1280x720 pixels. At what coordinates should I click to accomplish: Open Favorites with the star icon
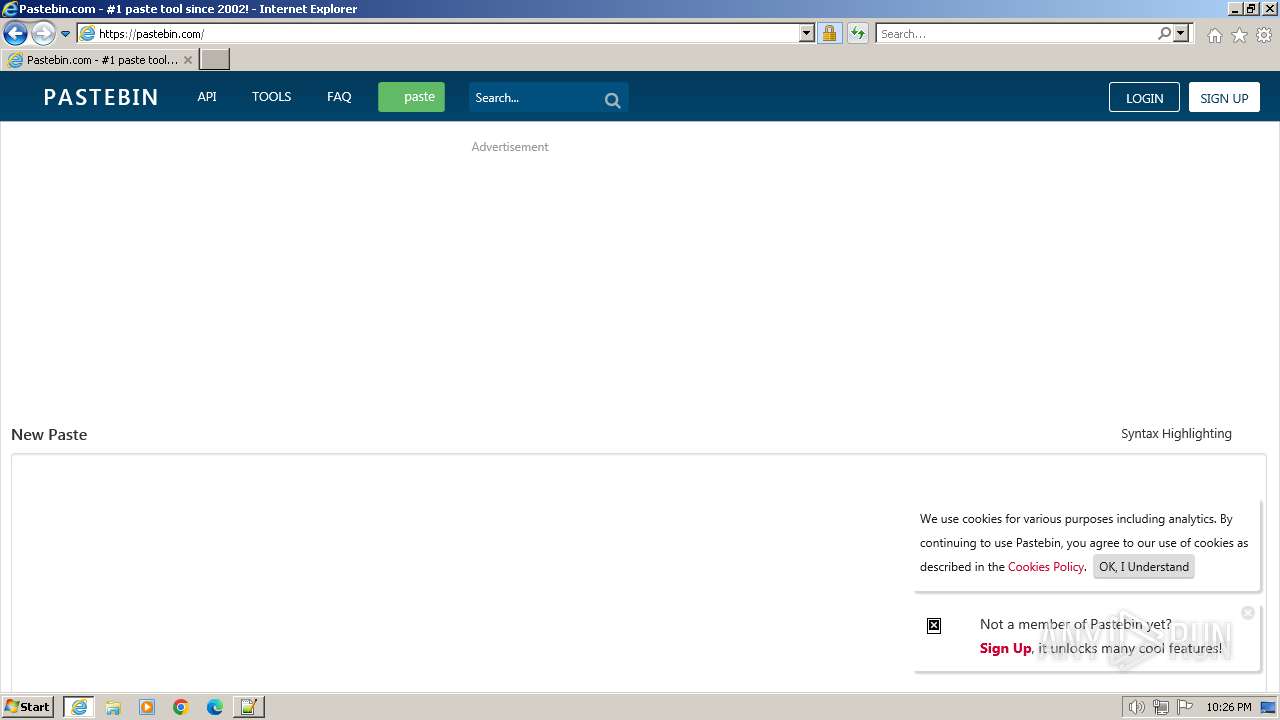click(1239, 35)
